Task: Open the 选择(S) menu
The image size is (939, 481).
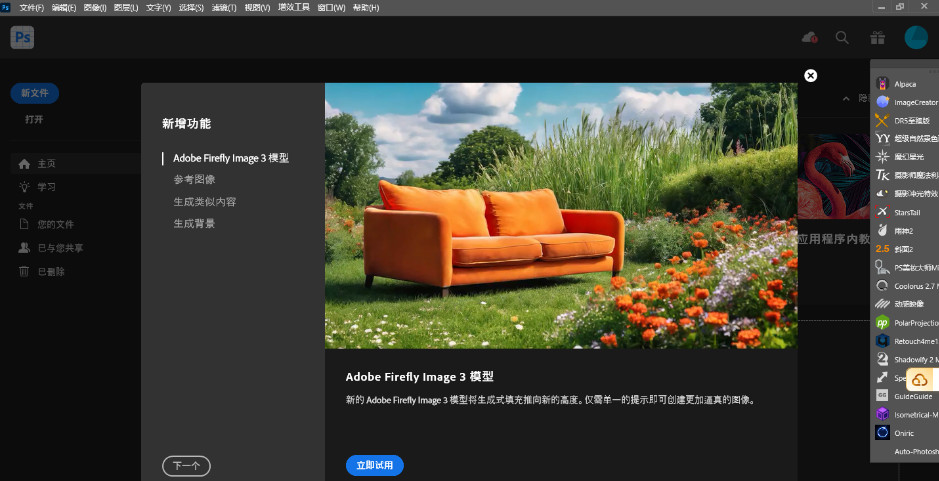Action: coord(191,8)
